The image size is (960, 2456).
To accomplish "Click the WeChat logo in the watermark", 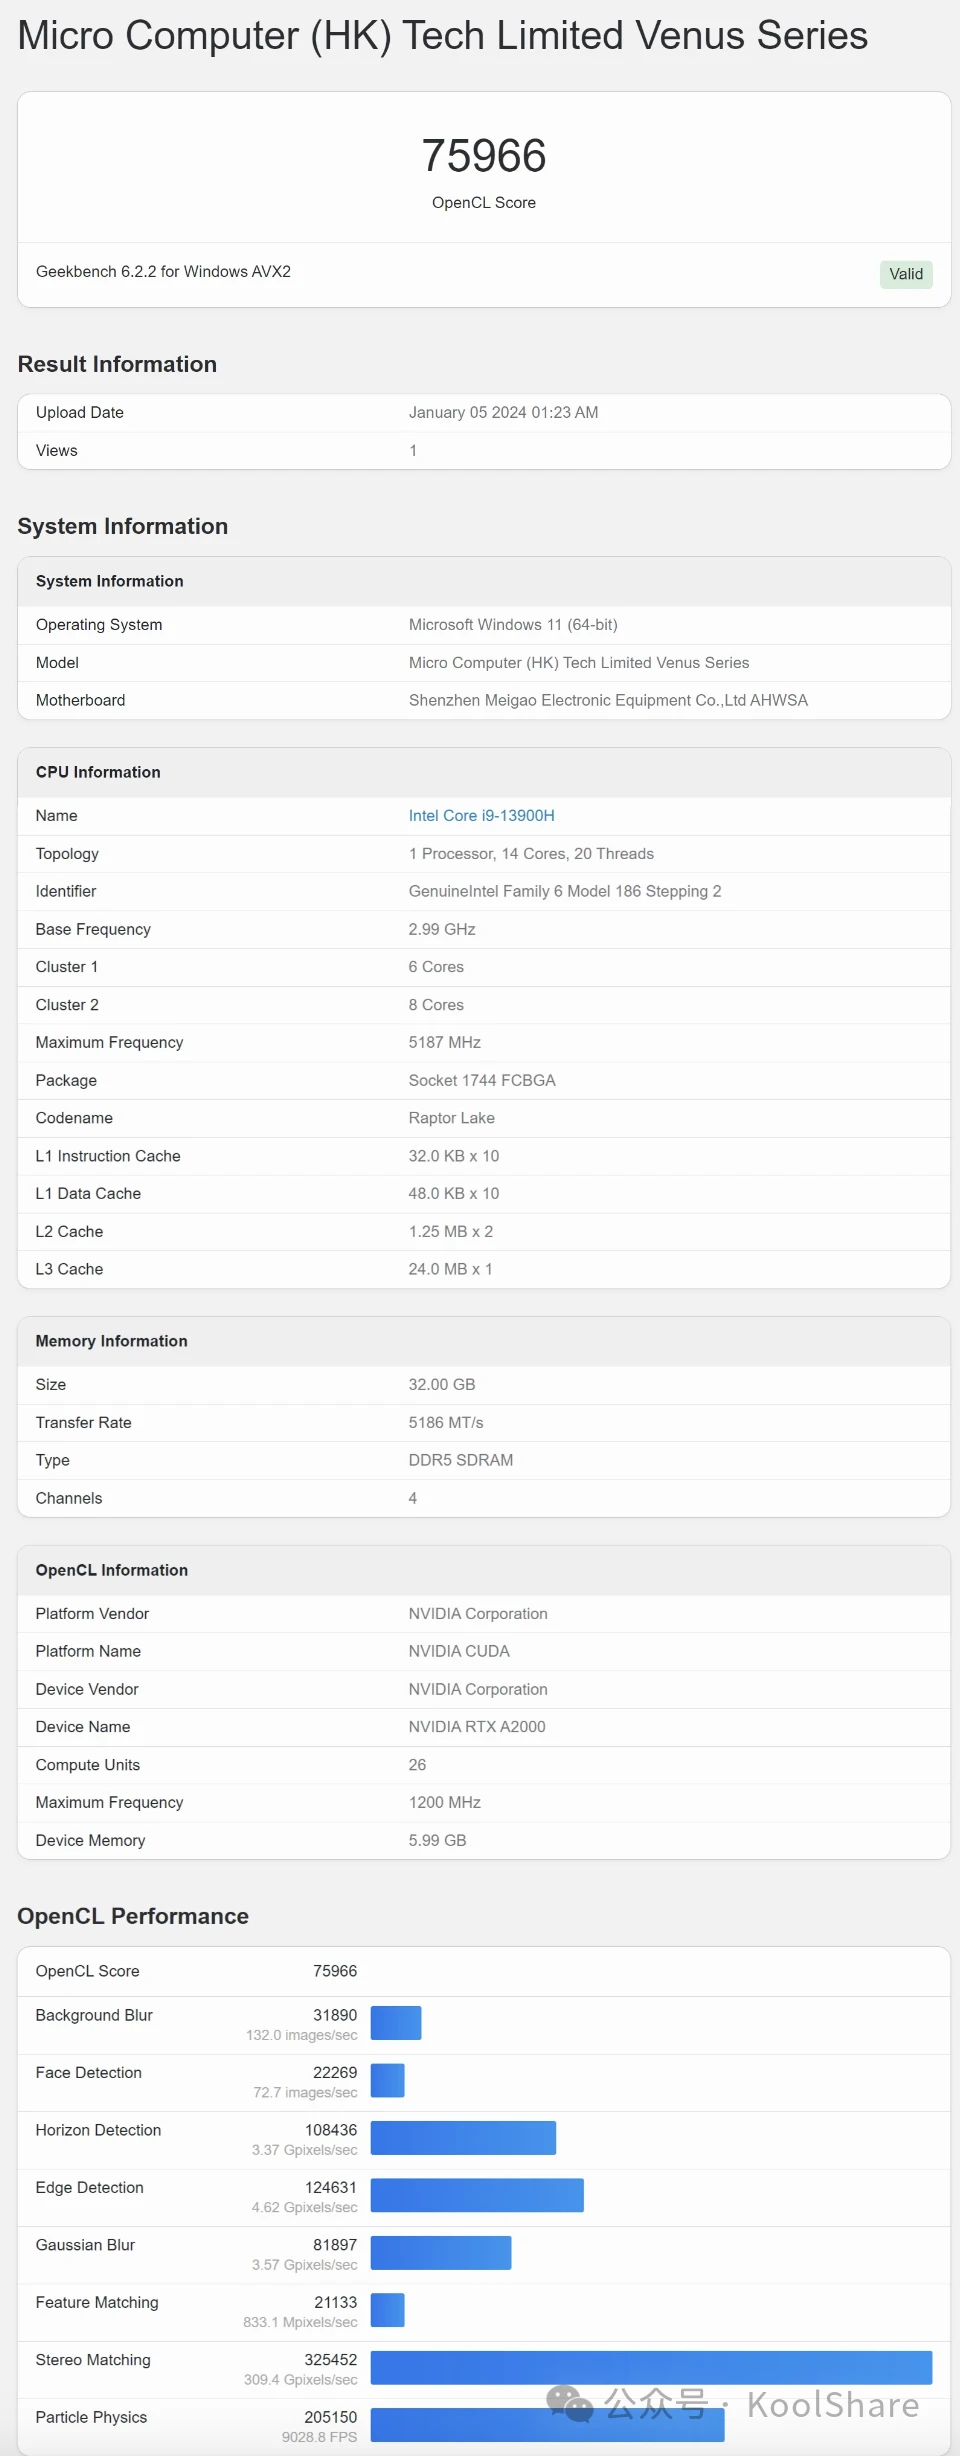I will (x=570, y=2404).
